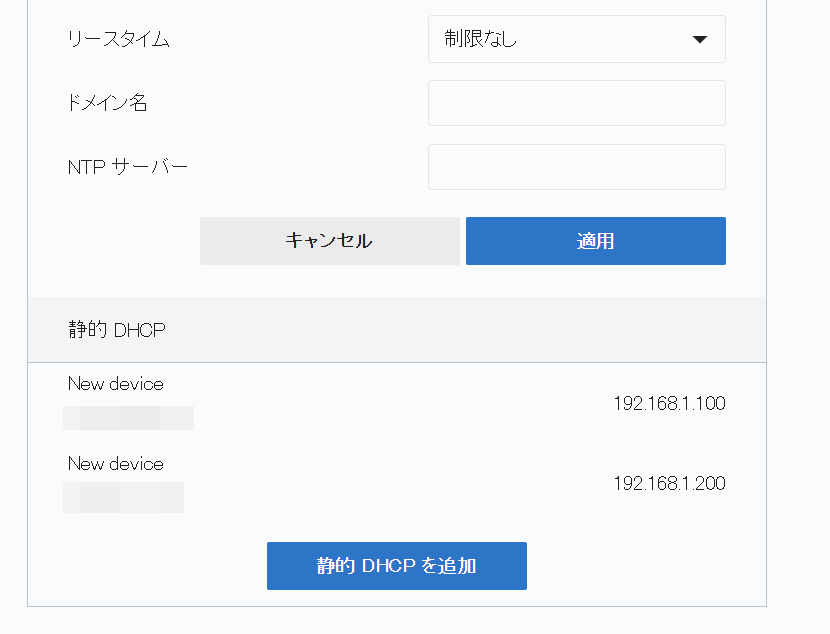830x634 pixels.
Task: Click the 192.168.1.200 address
Action: pos(669,484)
